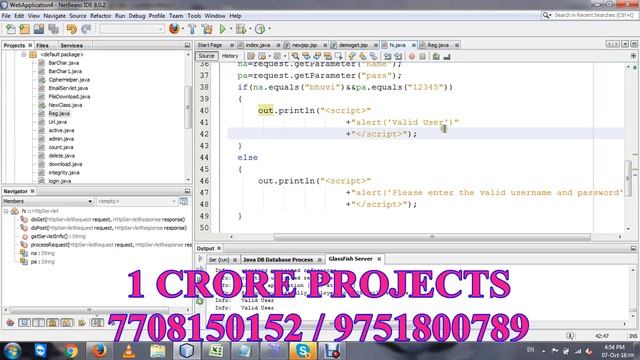Click the Stop Macro Recording icon

click(x=423, y=56)
